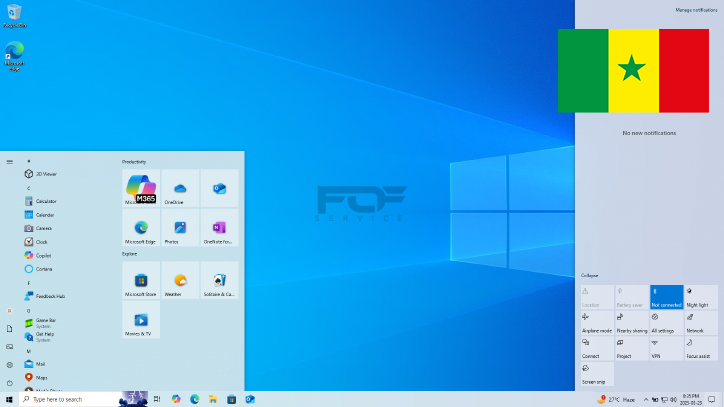Select the Explore group heading
The width and height of the screenshot is (724, 407).
pyautogui.click(x=129, y=254)
